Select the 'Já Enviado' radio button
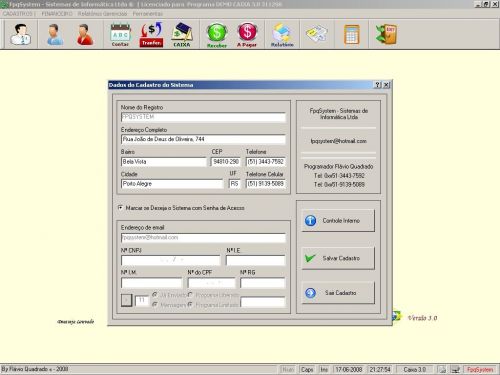The height and width of the screenshot is (375, 500). coord(155,295)
